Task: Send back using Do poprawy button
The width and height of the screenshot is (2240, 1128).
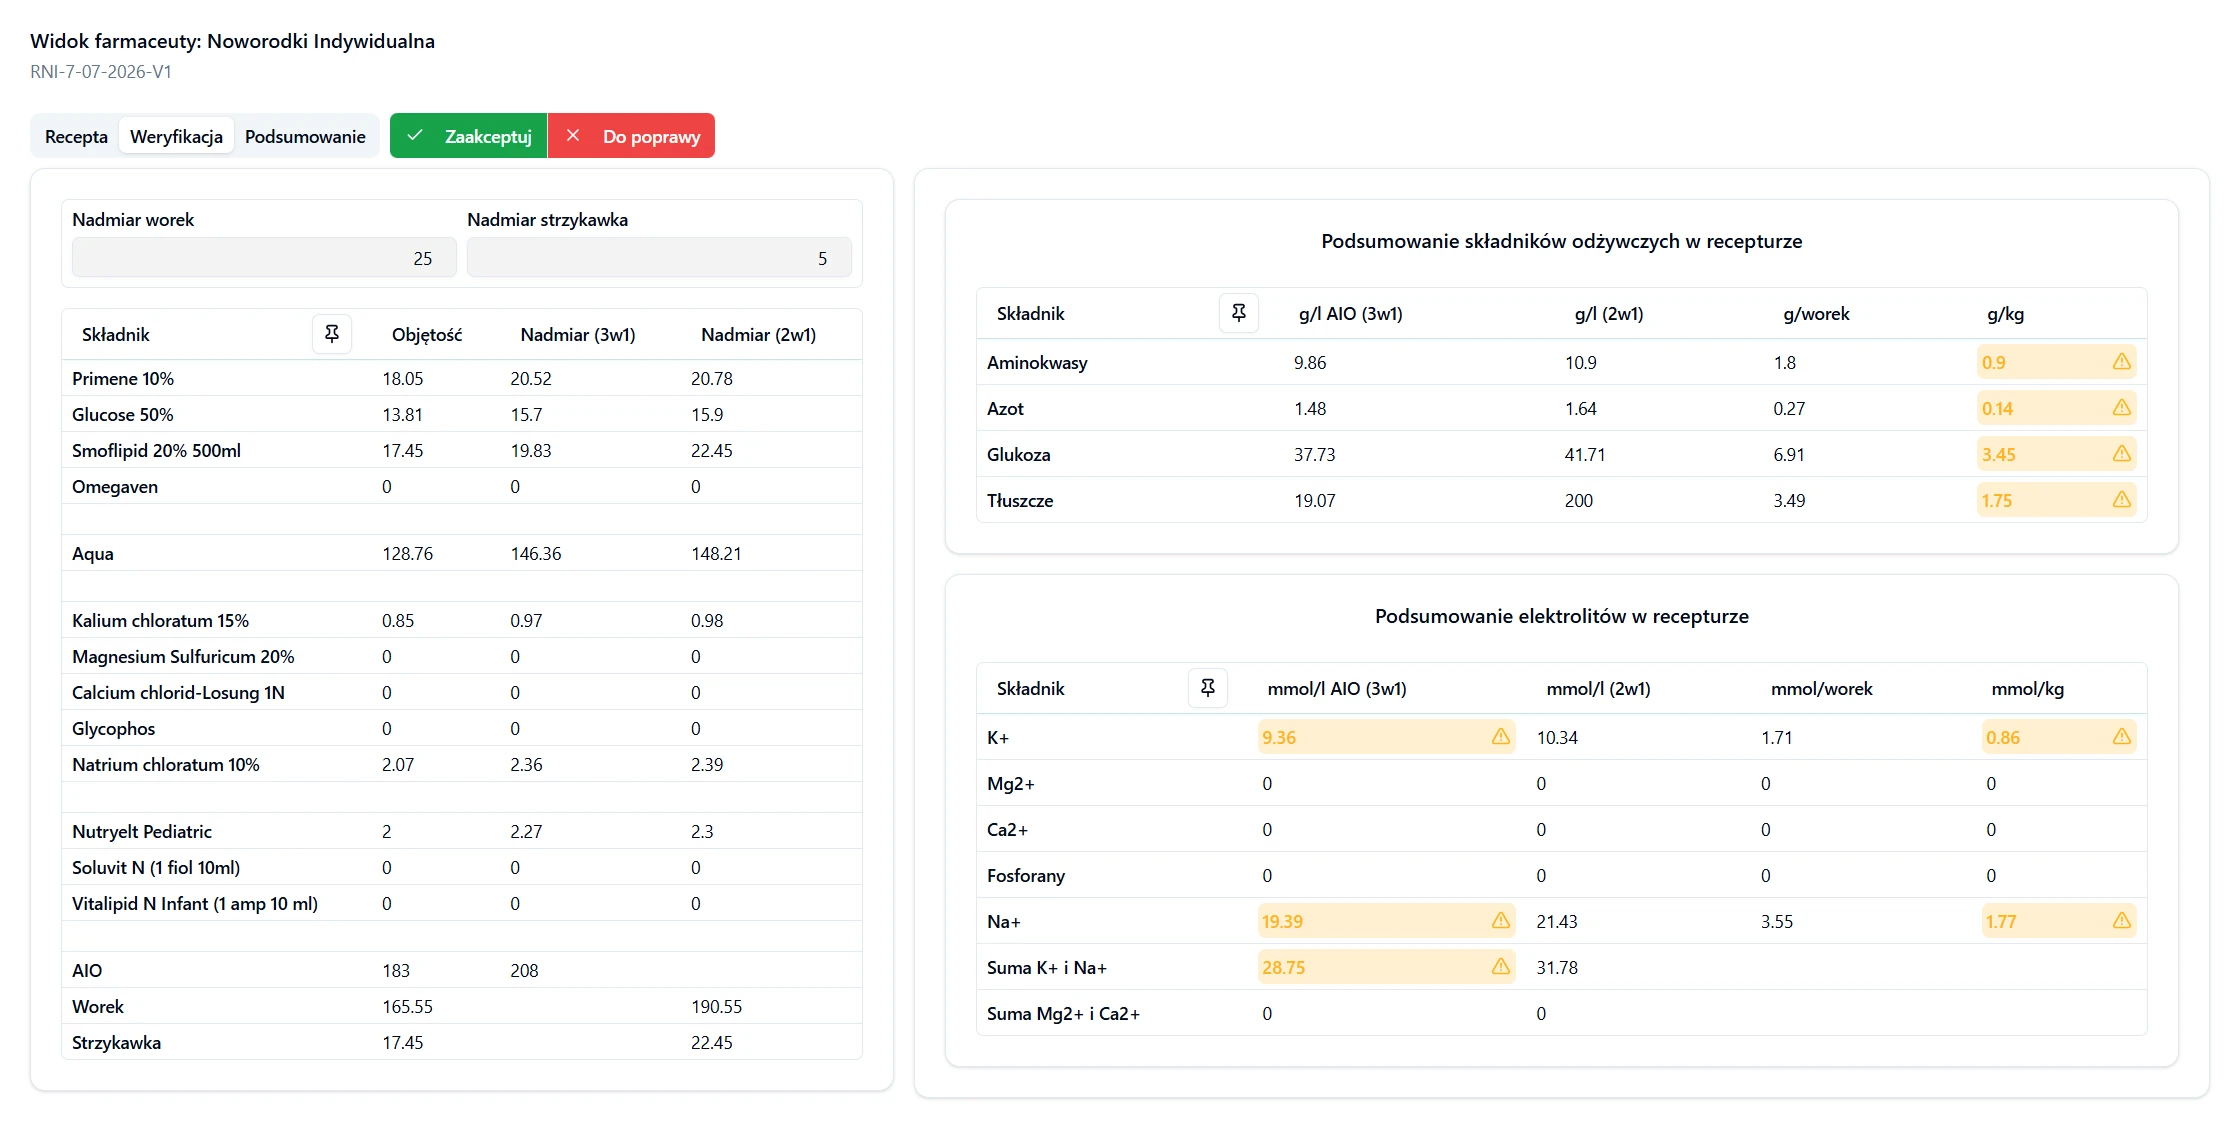Action: 631,136
